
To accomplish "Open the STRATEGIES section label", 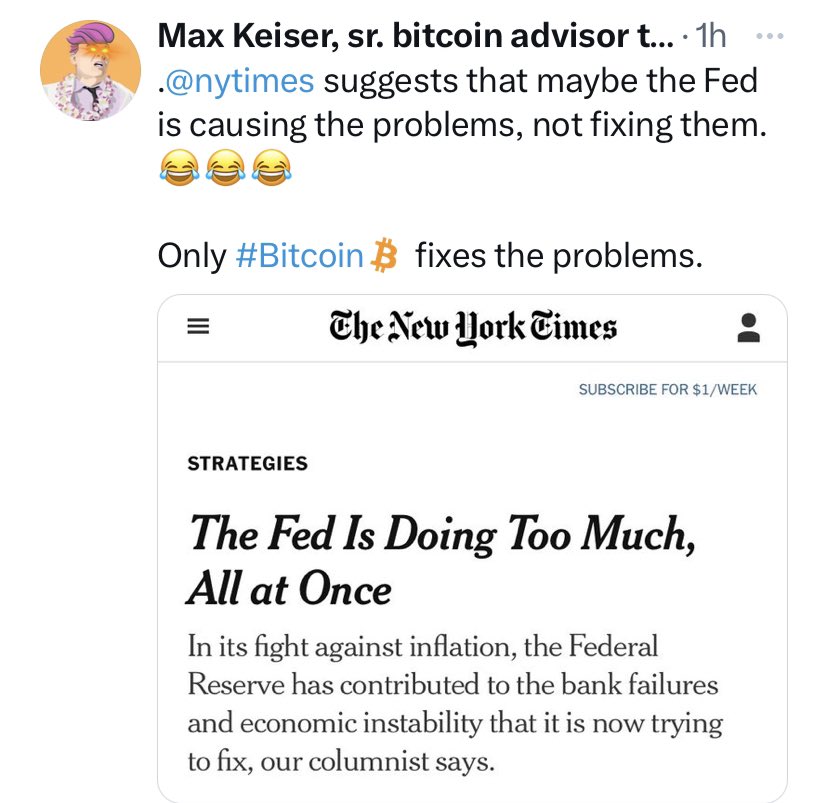I will pos(247,463).
